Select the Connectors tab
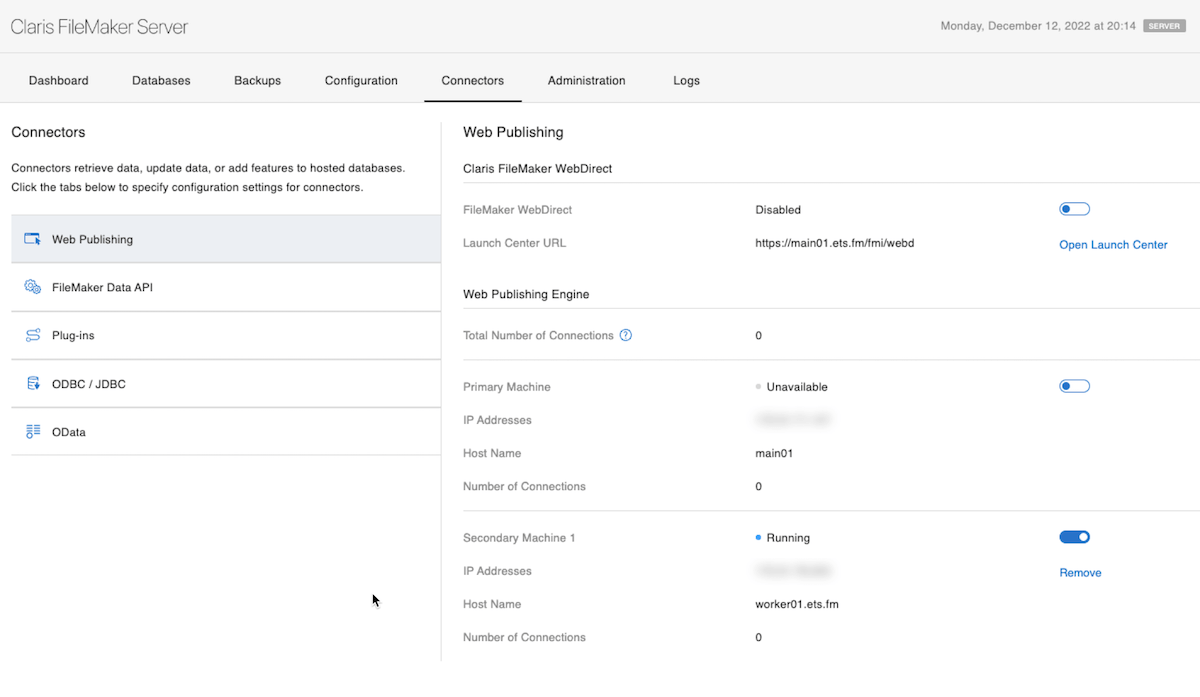This screenshot has width=1200, height=697. (x=473, y=81)
